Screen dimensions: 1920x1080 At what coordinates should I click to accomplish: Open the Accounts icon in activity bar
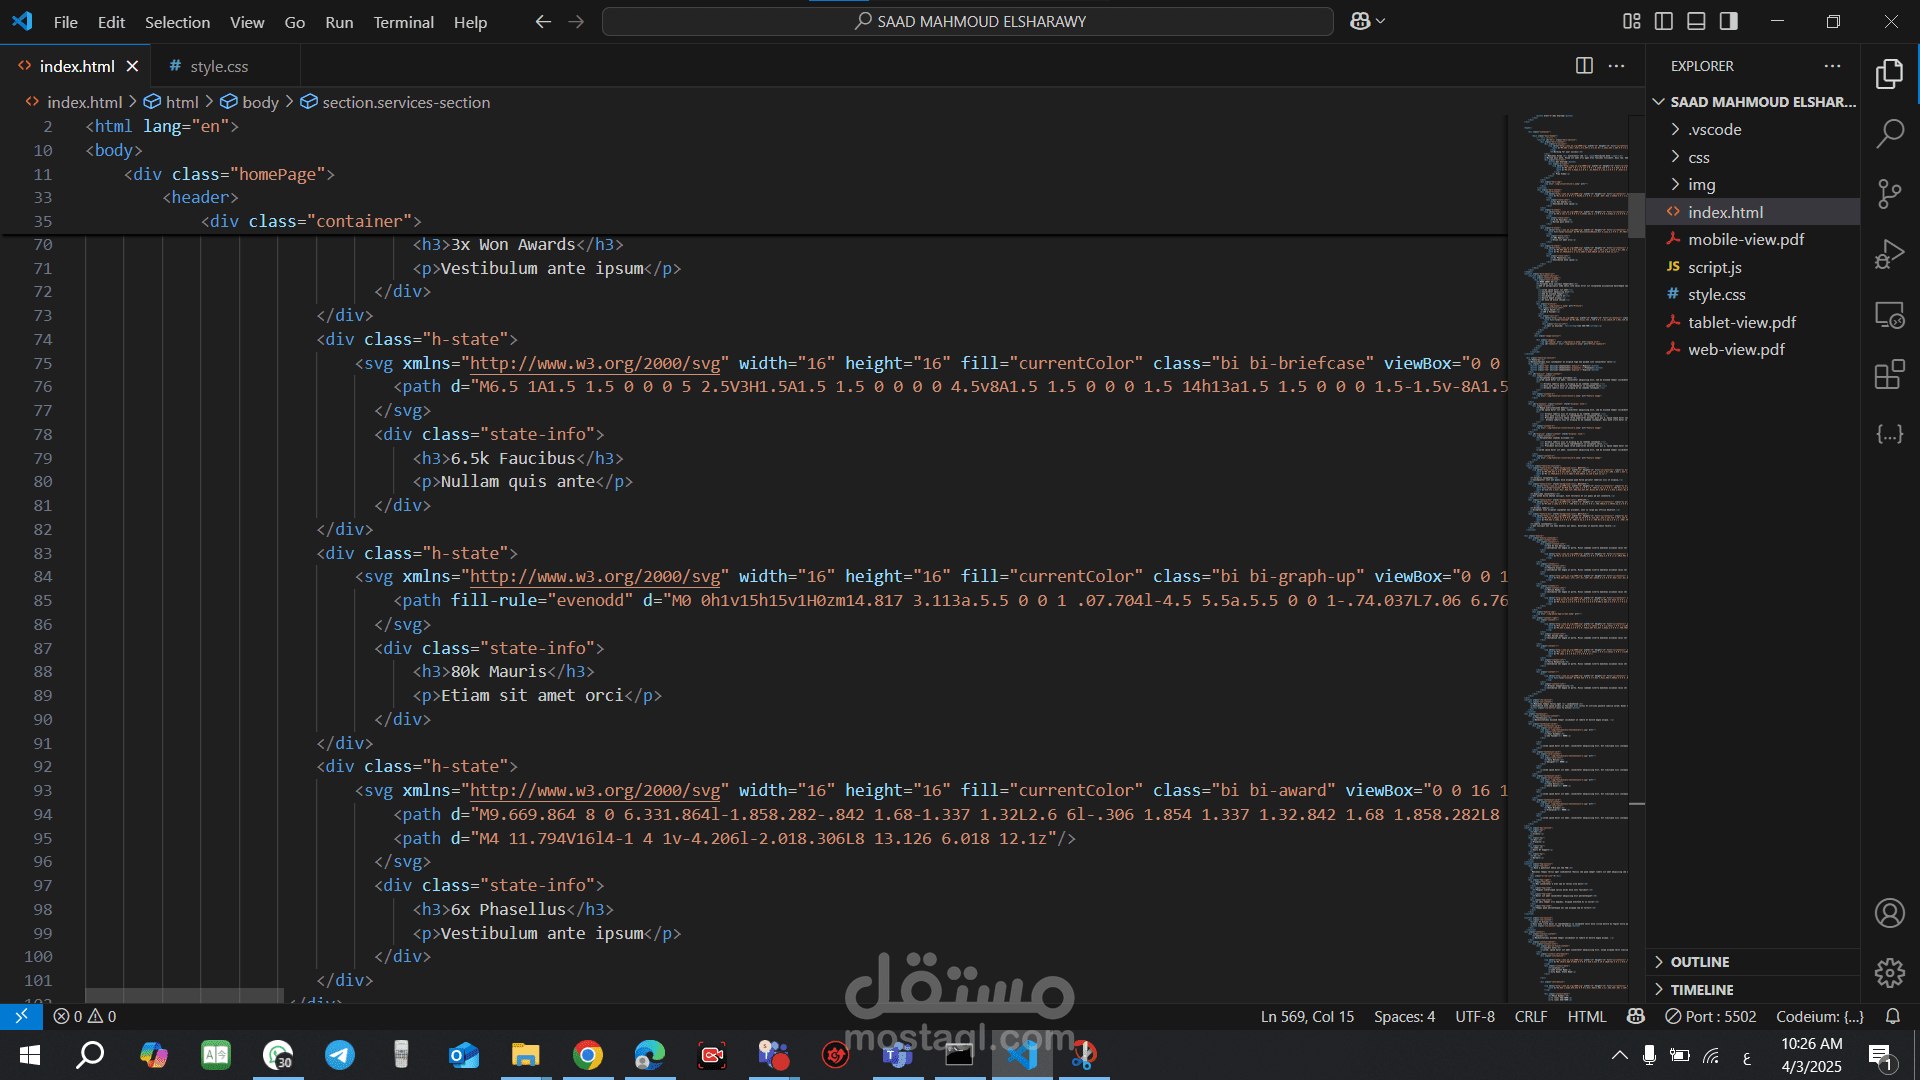tap(1889, 913)
